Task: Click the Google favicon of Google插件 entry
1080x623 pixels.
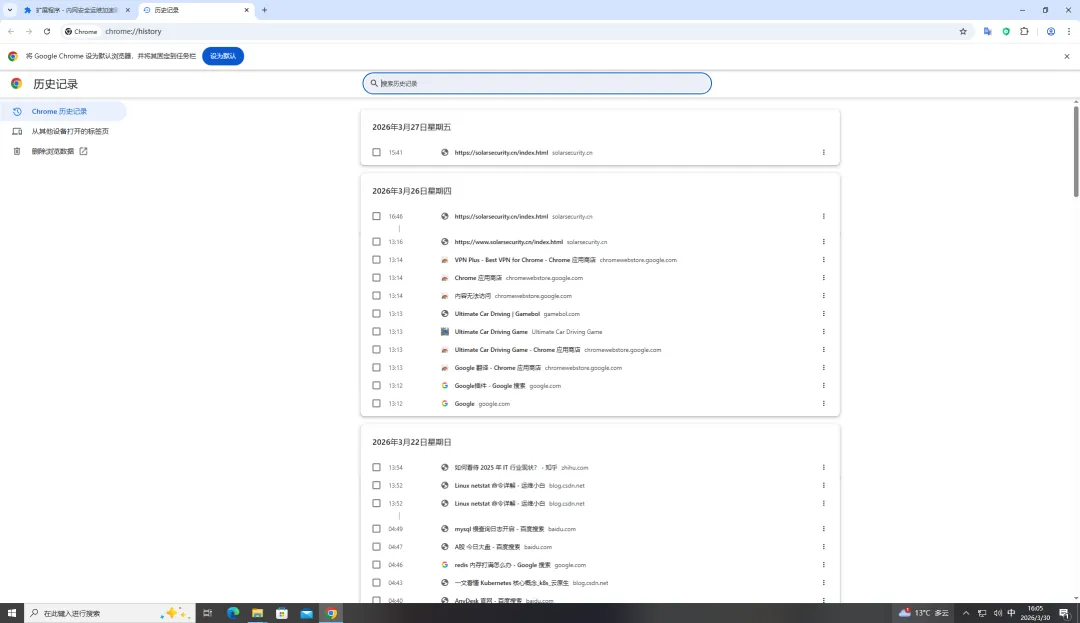Action: (x=445, y=386)
